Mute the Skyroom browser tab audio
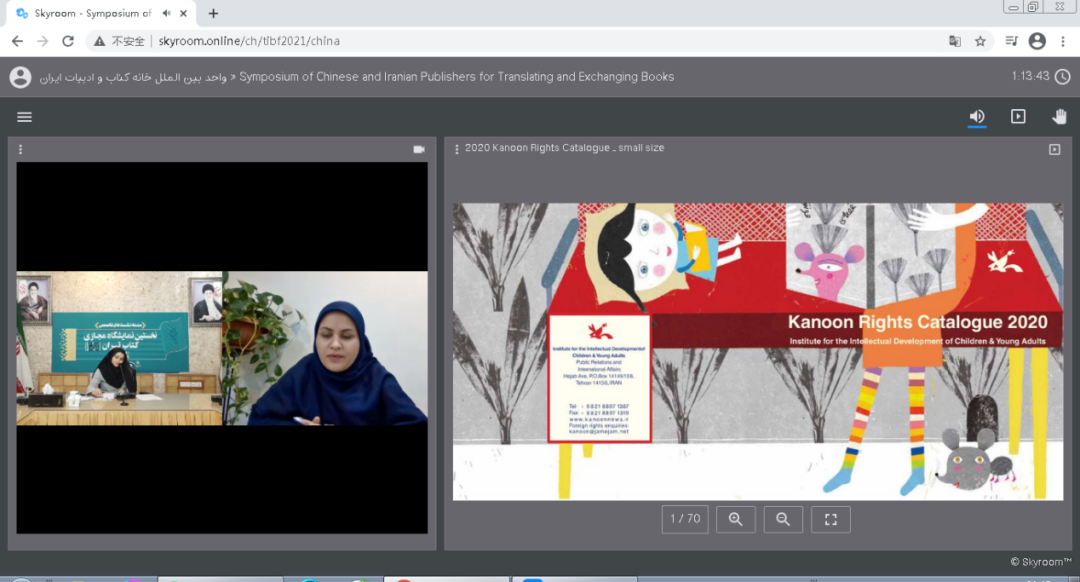The width and height of the screenshot is (1080, 582). point(165,14)
